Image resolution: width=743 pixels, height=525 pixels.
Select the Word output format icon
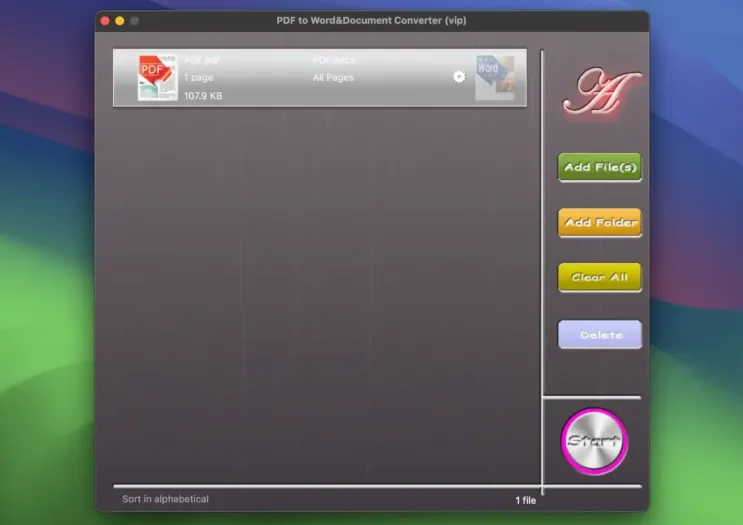click(x=495, y=78)
